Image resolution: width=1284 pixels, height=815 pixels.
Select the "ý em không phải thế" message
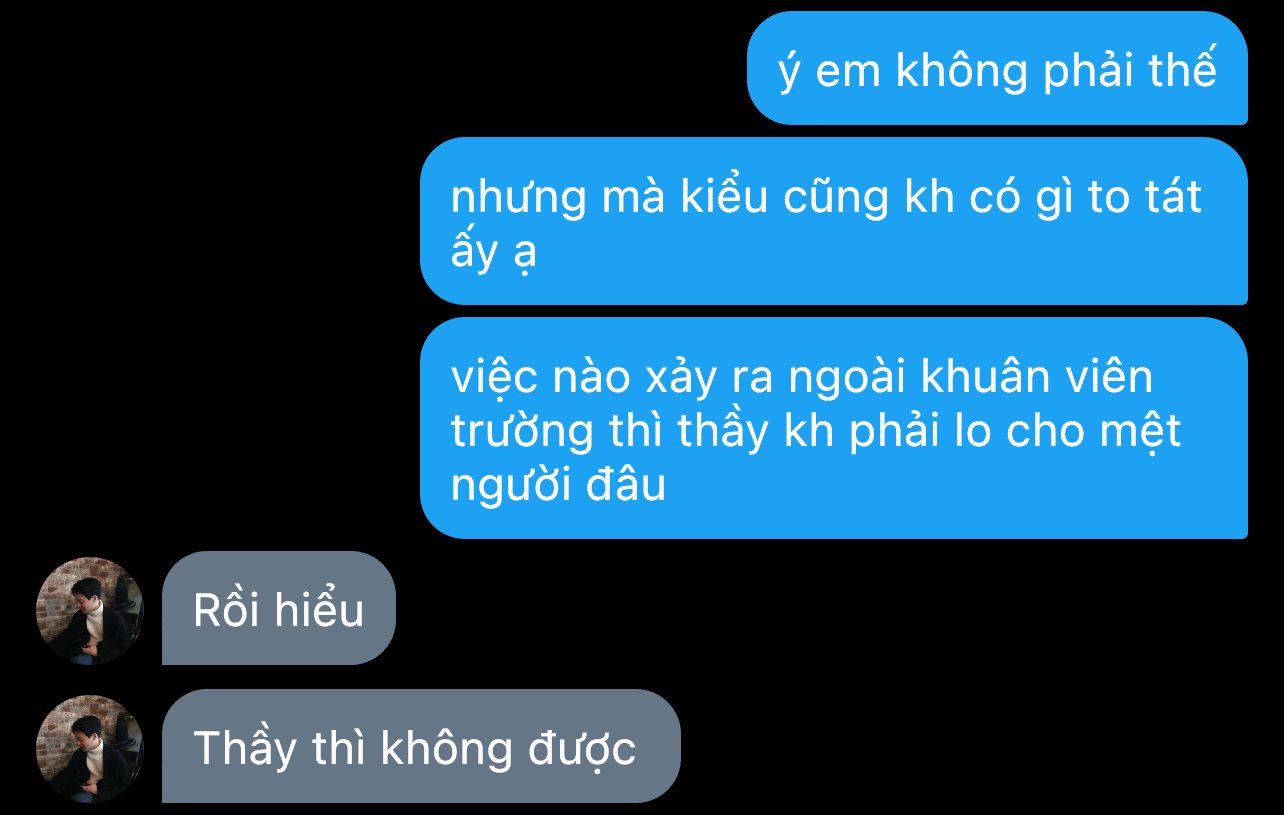997,68
